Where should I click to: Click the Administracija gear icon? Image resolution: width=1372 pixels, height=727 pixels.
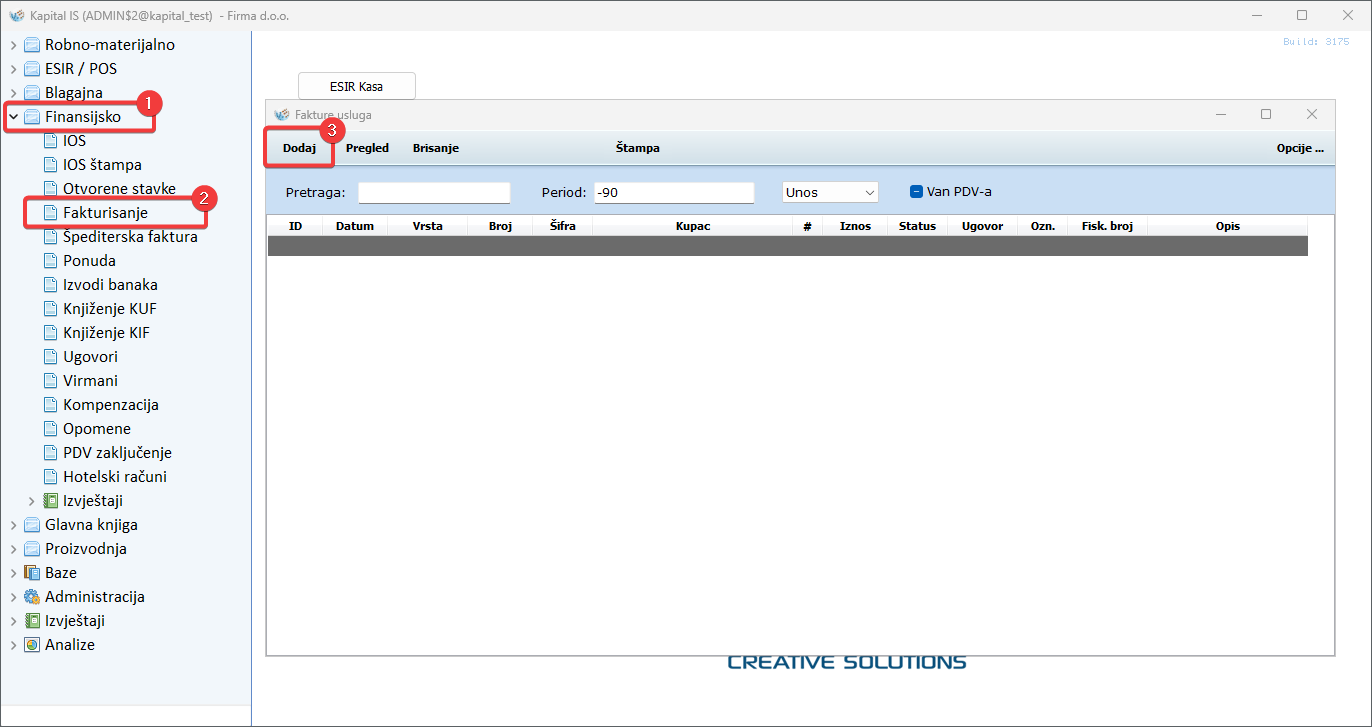(32, 597)
